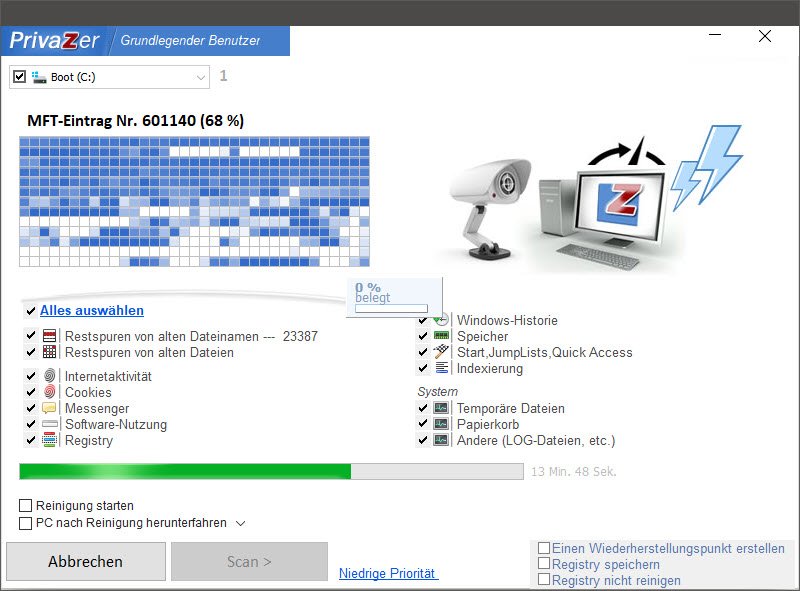800x591 pixels.
Task: Click the blue MFT block map
Action: [194, 202]
